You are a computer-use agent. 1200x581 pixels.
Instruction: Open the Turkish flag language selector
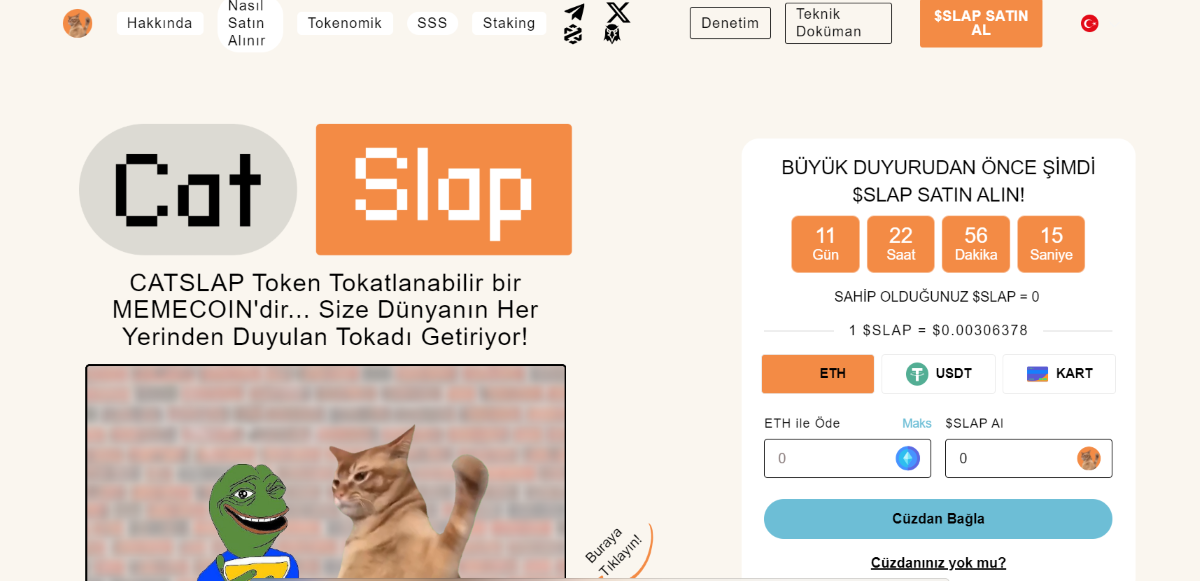tap(1089, 23)
